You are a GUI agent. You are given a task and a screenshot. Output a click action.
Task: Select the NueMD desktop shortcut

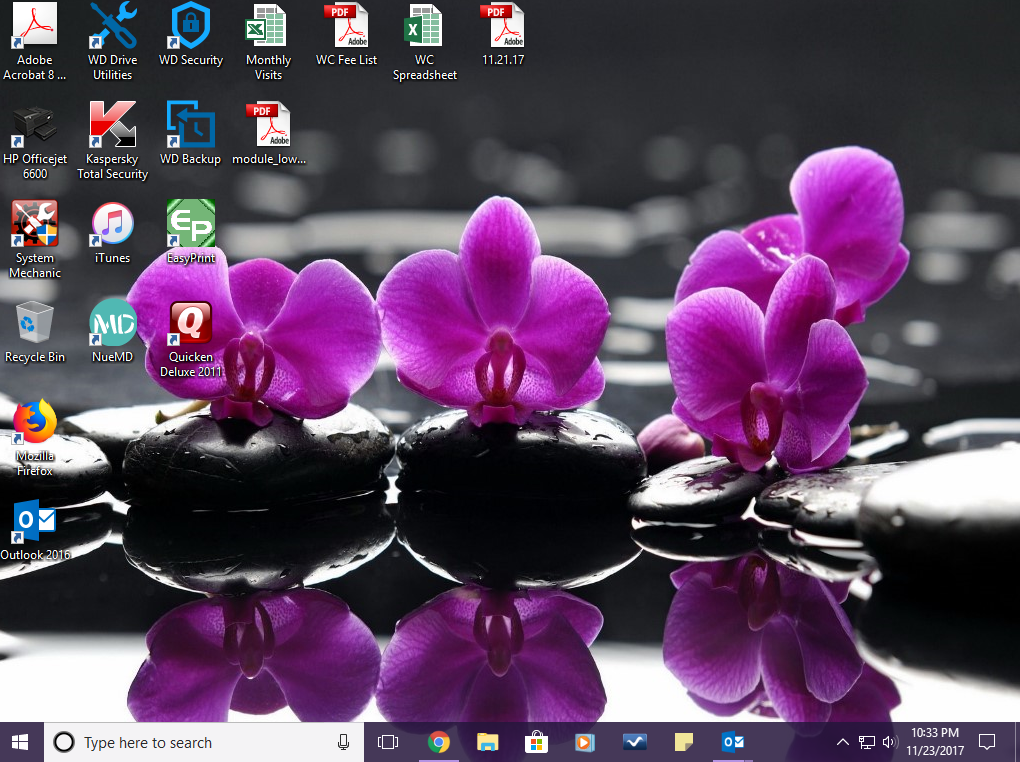(113, 331)
